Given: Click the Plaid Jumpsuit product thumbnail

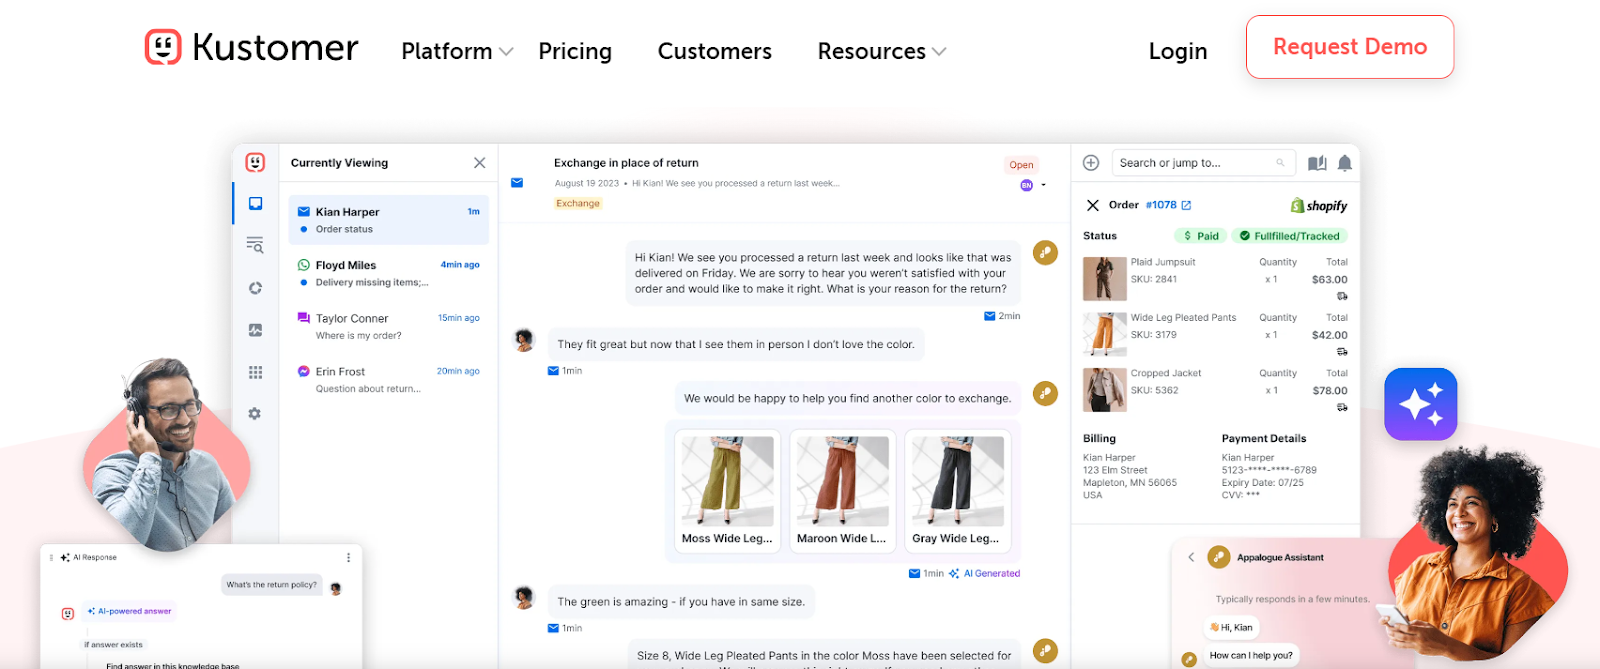Looking at the screenshot, I should click(x=1104, y=279).
